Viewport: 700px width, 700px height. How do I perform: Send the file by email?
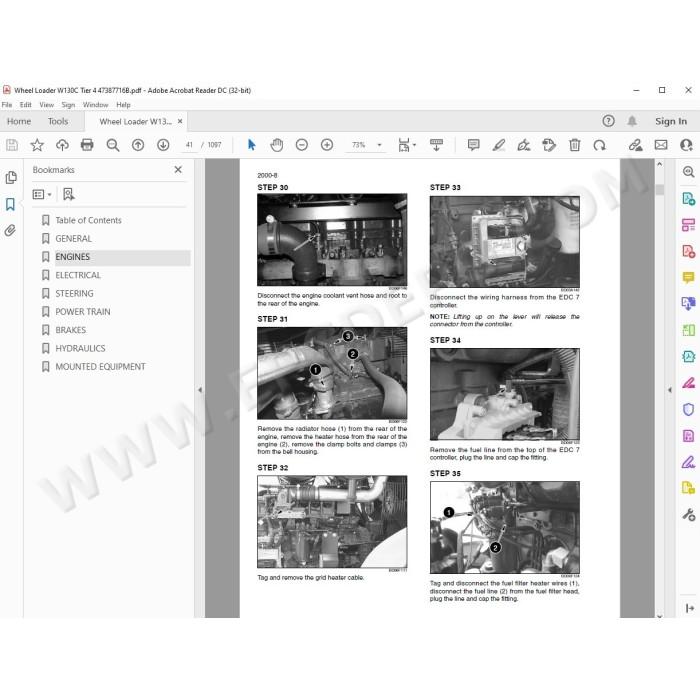pyautogui.click(x=661, y=145)
